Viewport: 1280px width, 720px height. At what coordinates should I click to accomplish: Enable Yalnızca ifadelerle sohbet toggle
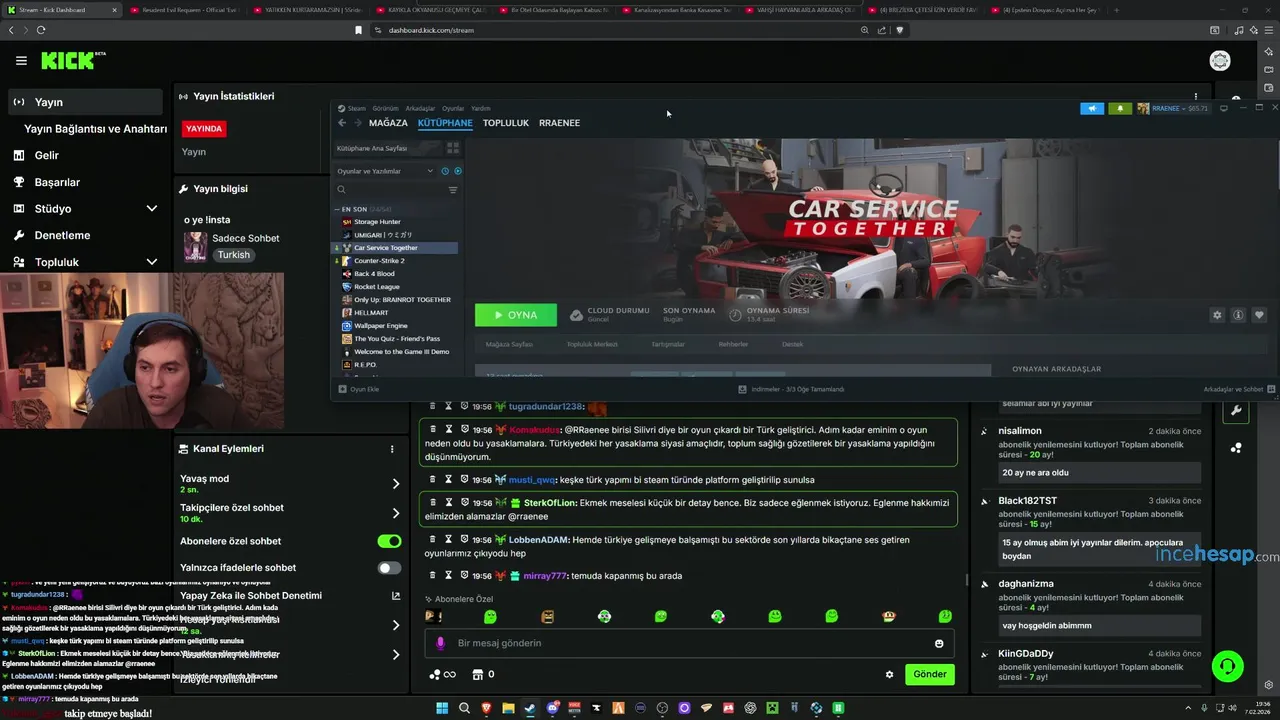[x=389, y=568]
